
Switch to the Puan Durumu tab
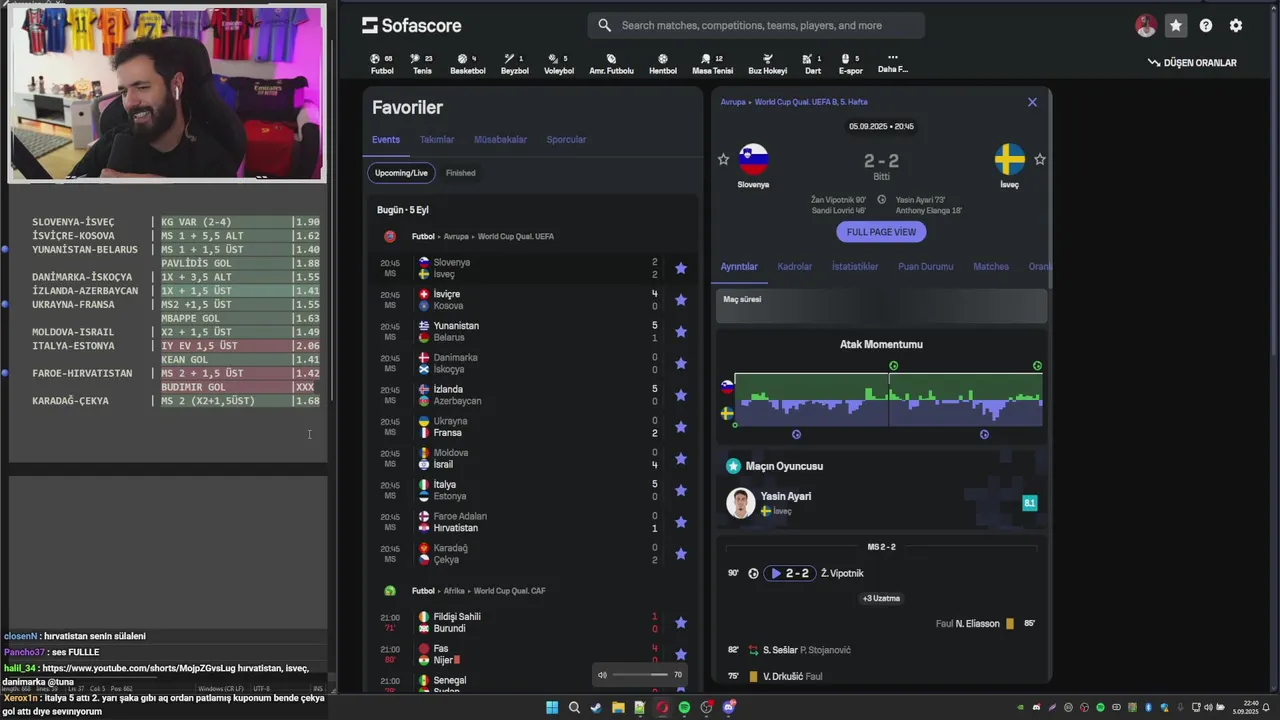[x=926, y=267]
